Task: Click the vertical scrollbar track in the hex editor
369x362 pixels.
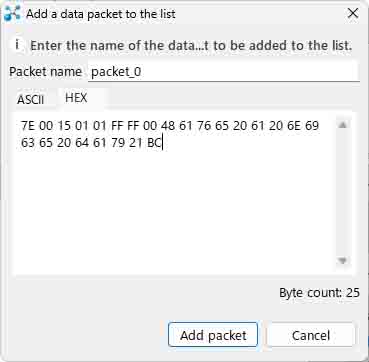Action: 343,193
